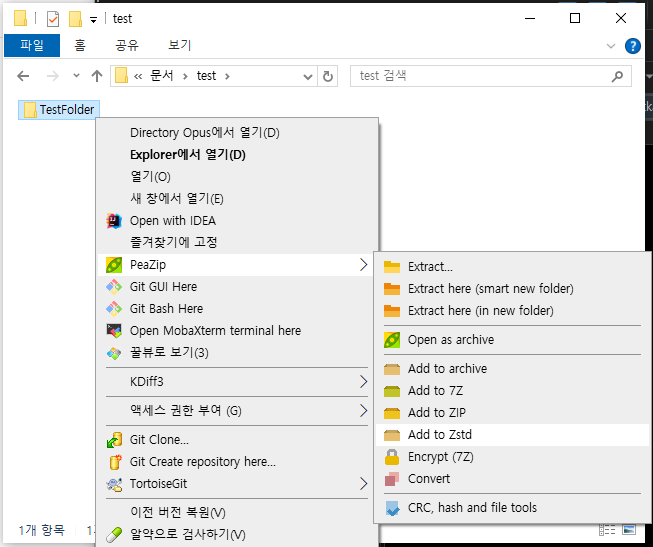Click the TortoiseGit turtle icon
This screenshot has width=653, height=547.
tap(114, 484)
